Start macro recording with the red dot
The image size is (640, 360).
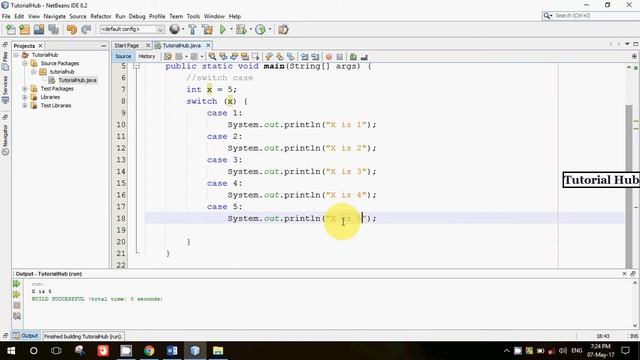click(329, 57)
